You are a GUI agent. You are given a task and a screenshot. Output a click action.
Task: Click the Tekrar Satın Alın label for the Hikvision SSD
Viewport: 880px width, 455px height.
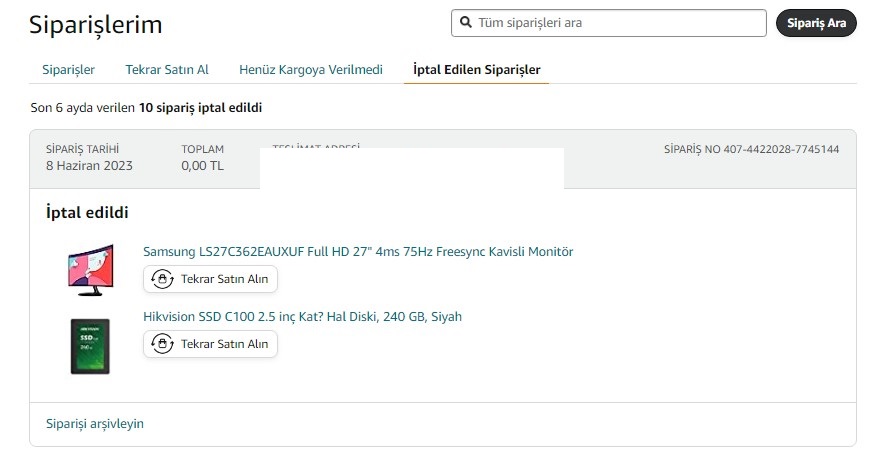224,344
